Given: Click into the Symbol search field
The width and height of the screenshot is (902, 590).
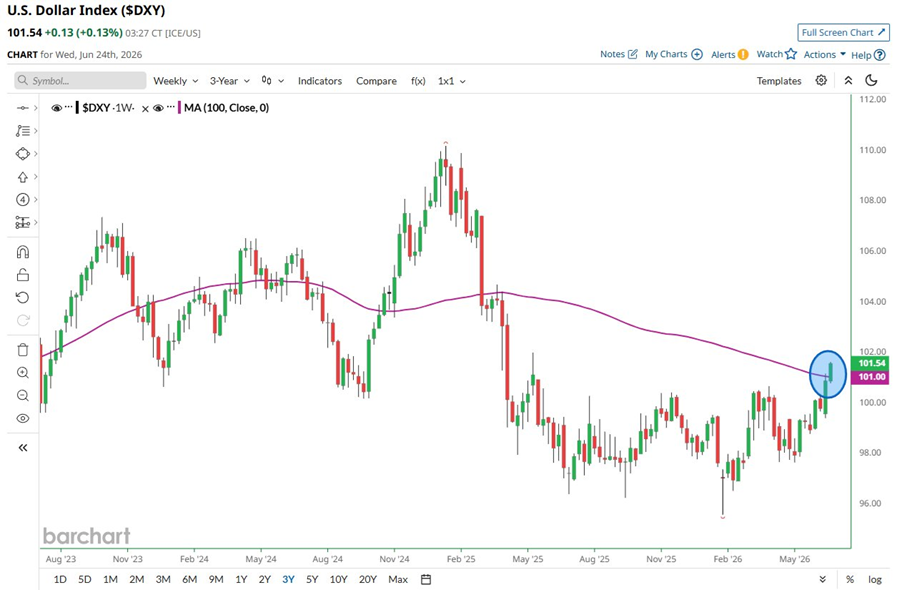Looking at the screenshot, I should click(x=80, y=81).
